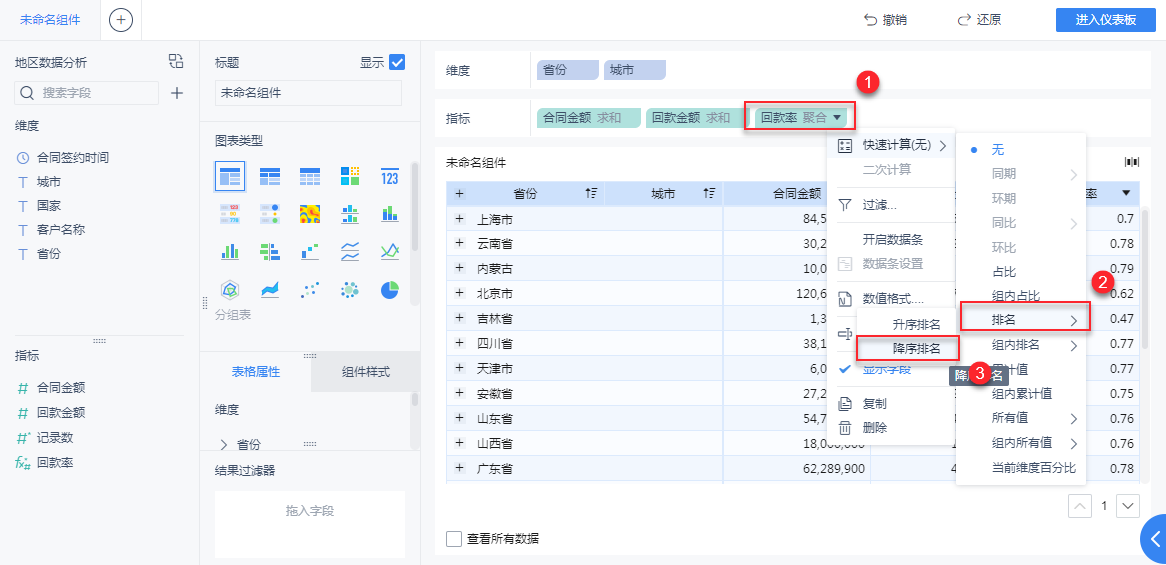The height and width of the screenshot is (565, 1166).
Task: Select the pie chart icon
Action: coord(390,290)
